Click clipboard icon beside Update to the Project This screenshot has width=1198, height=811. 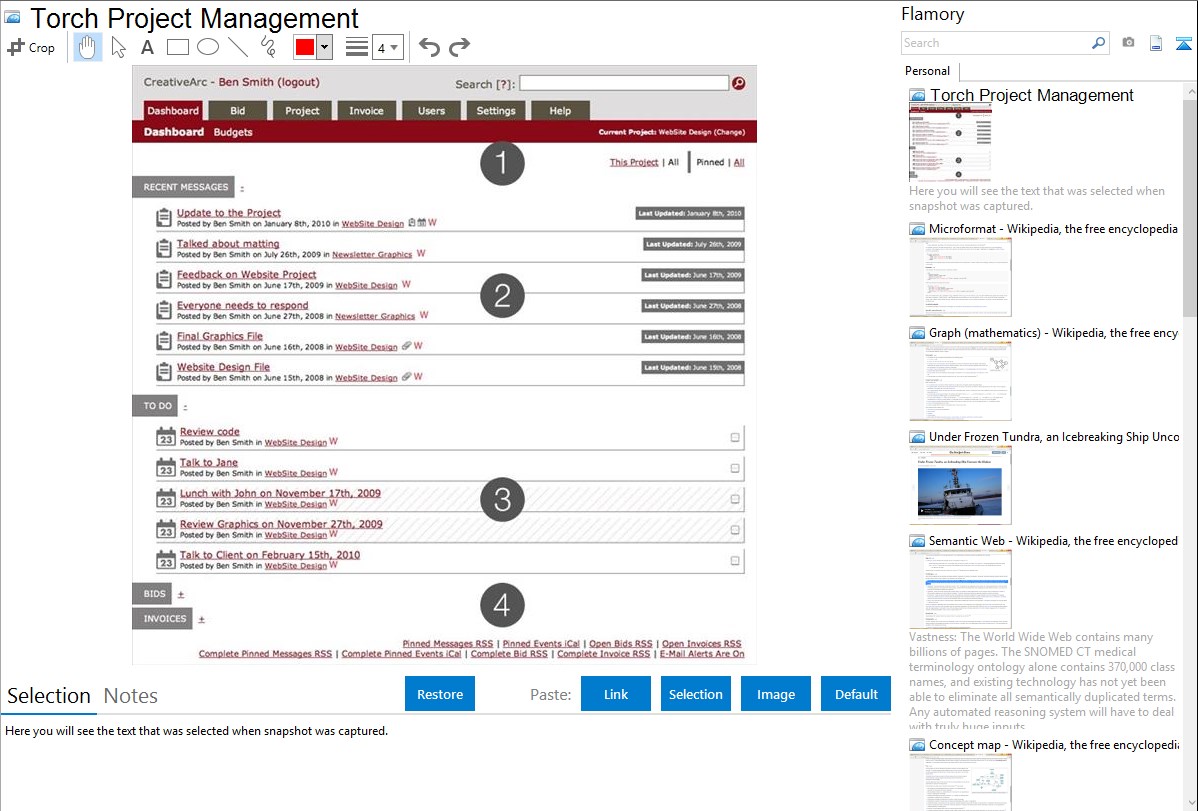tap(164, 218)
